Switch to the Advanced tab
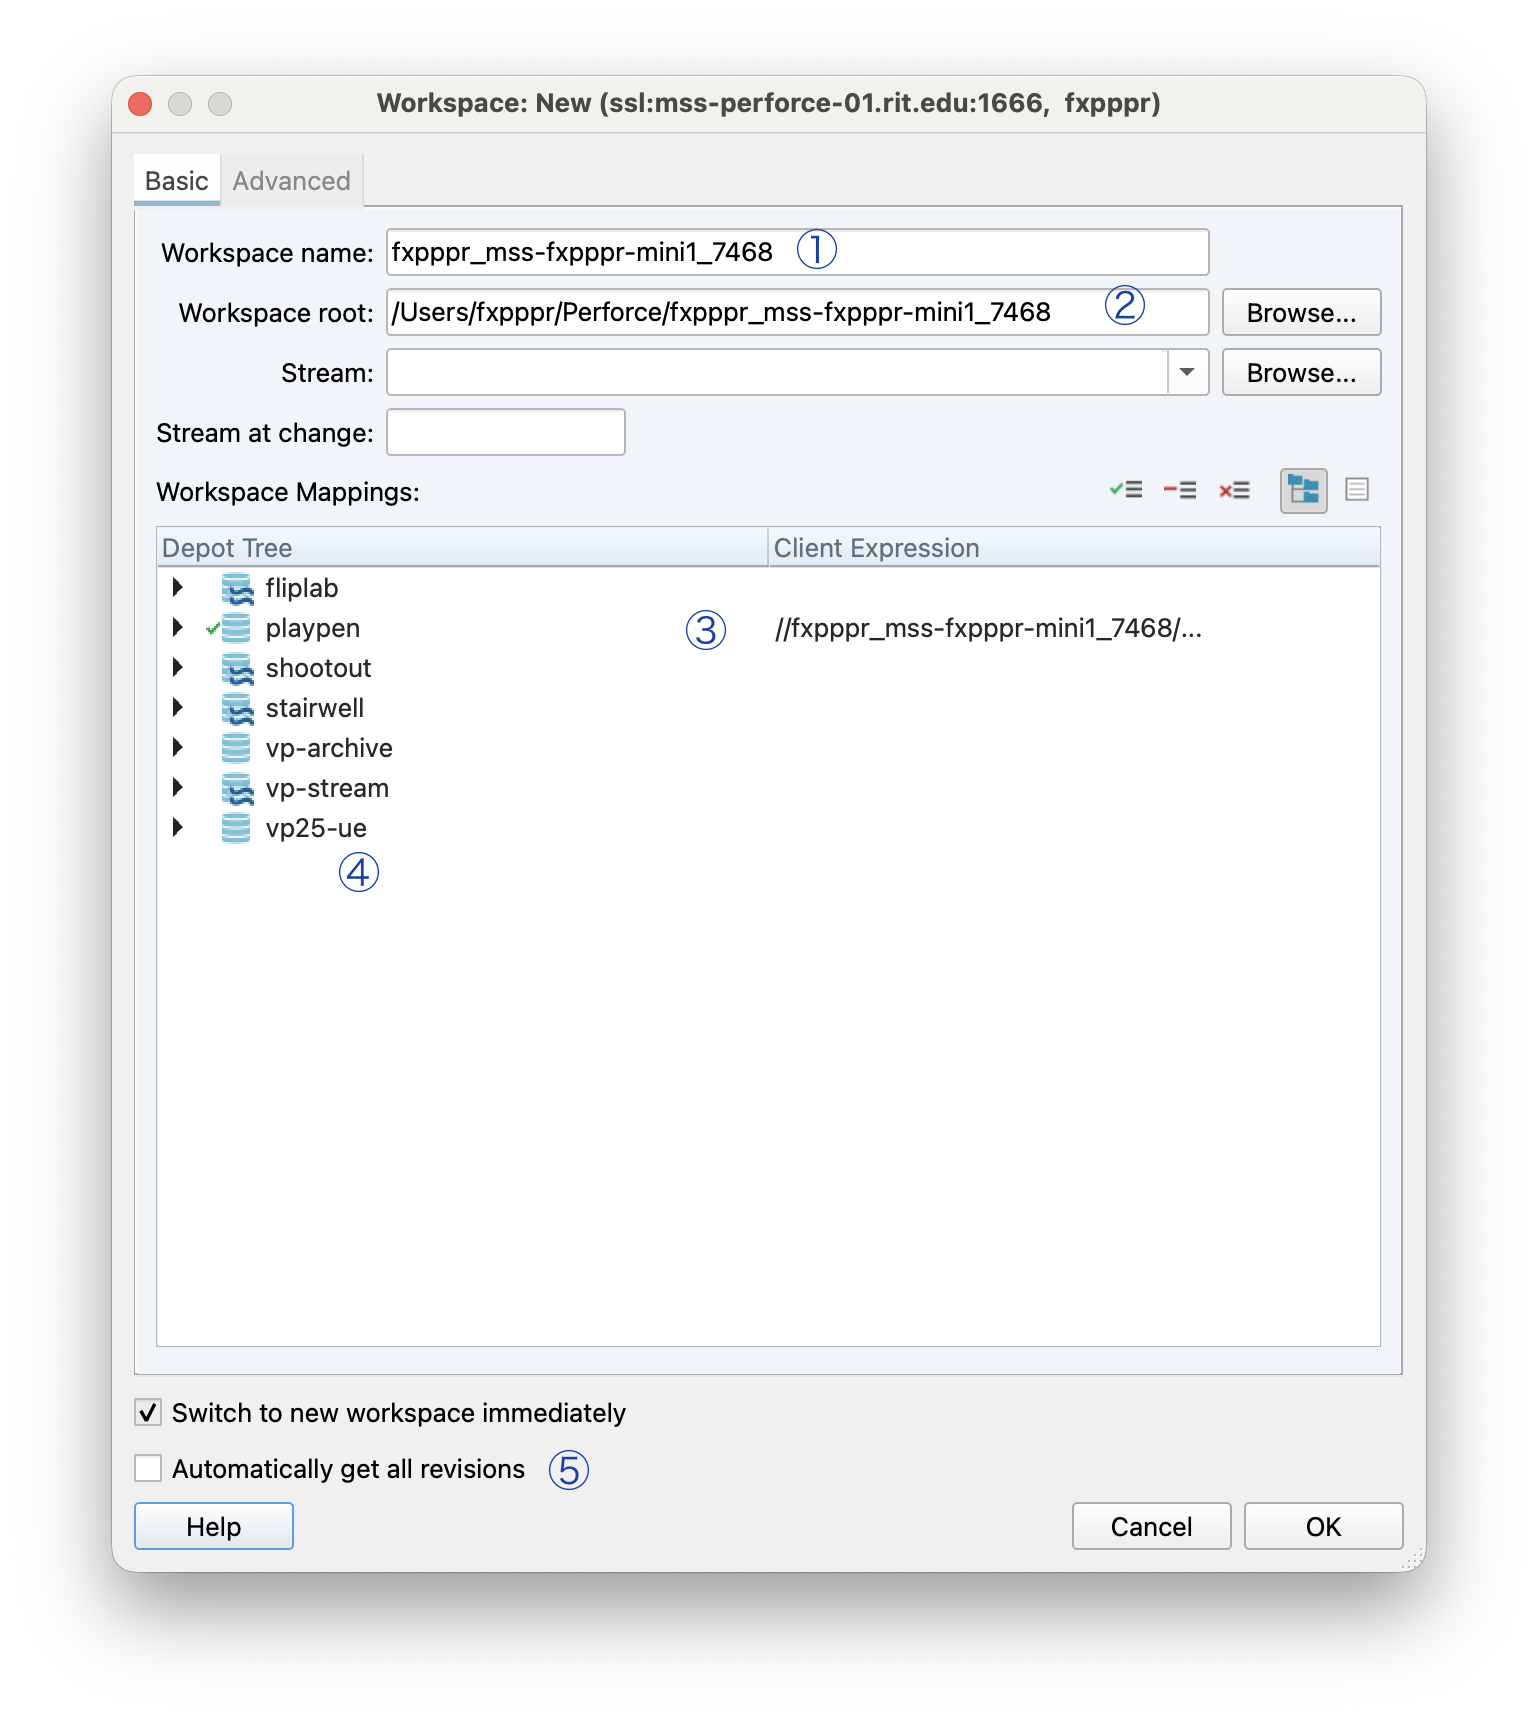 [291, 181]
